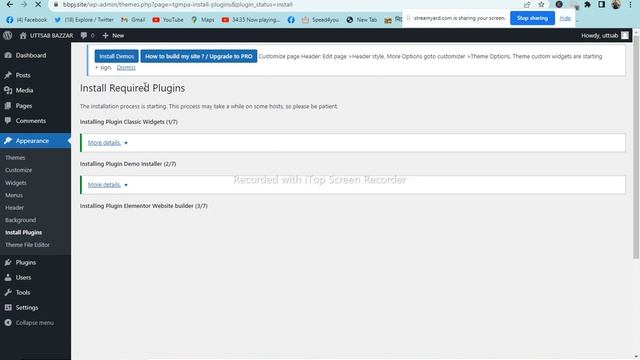Bookmark this page with star icon
The image size is (640, 360).
click(x=541, y=4)
